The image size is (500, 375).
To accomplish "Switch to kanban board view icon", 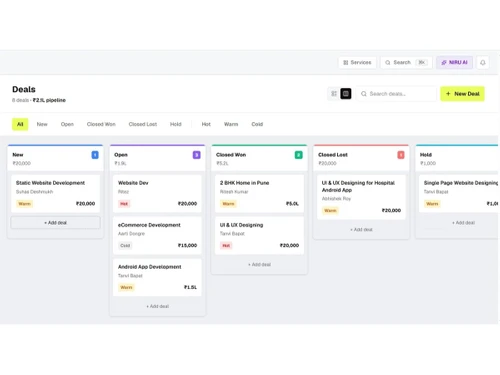I will point(346,94).
